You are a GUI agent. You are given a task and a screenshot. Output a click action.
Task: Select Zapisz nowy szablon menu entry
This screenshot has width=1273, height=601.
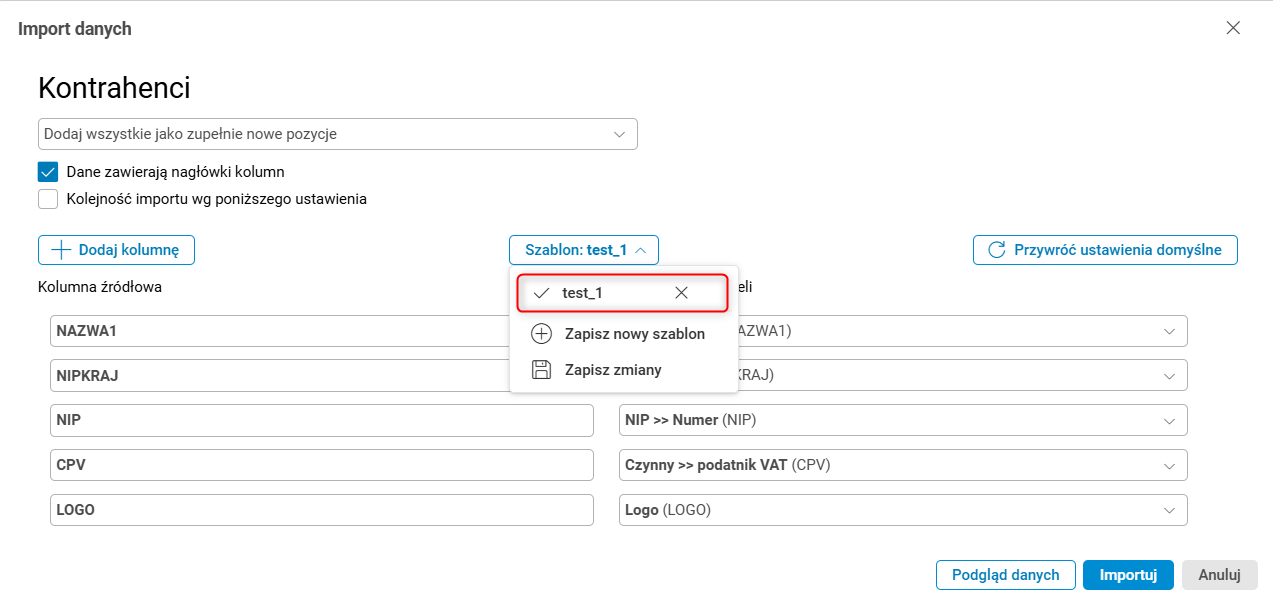pos(635,334)
